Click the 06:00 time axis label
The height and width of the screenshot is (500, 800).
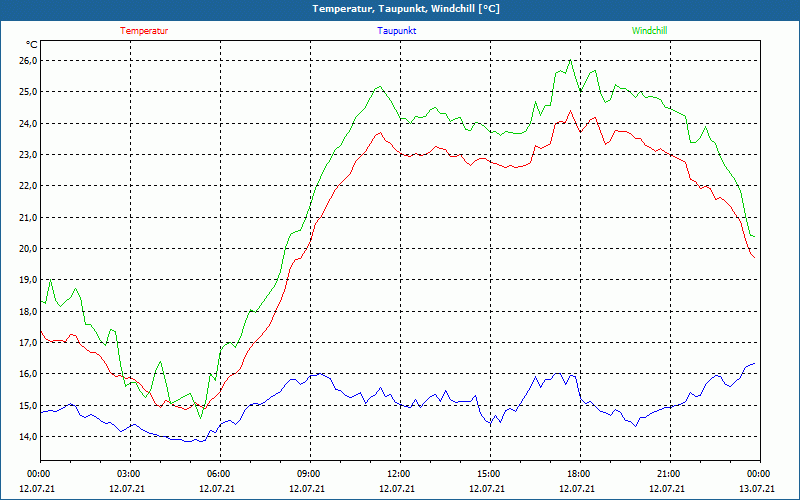220,473
